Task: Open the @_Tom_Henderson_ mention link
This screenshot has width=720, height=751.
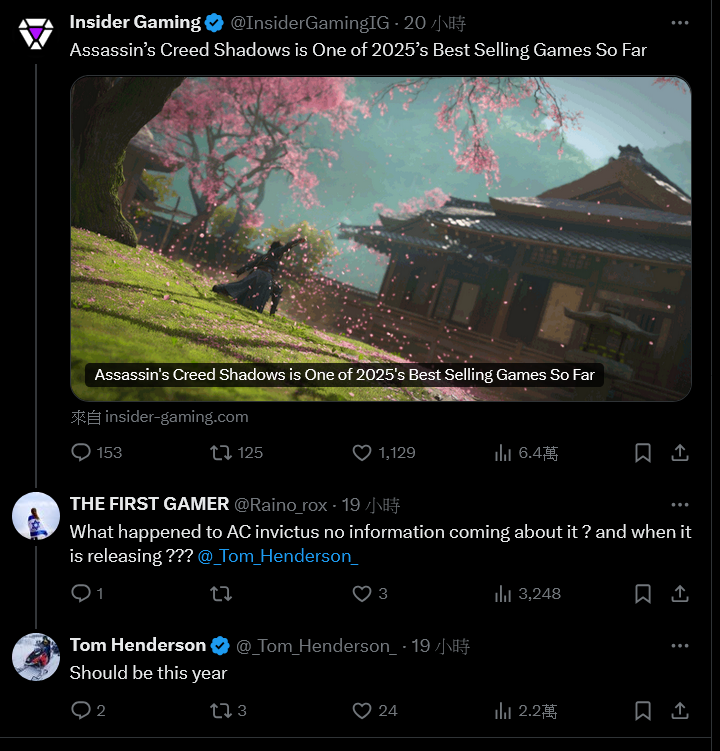Action: [x=278, y=556]
